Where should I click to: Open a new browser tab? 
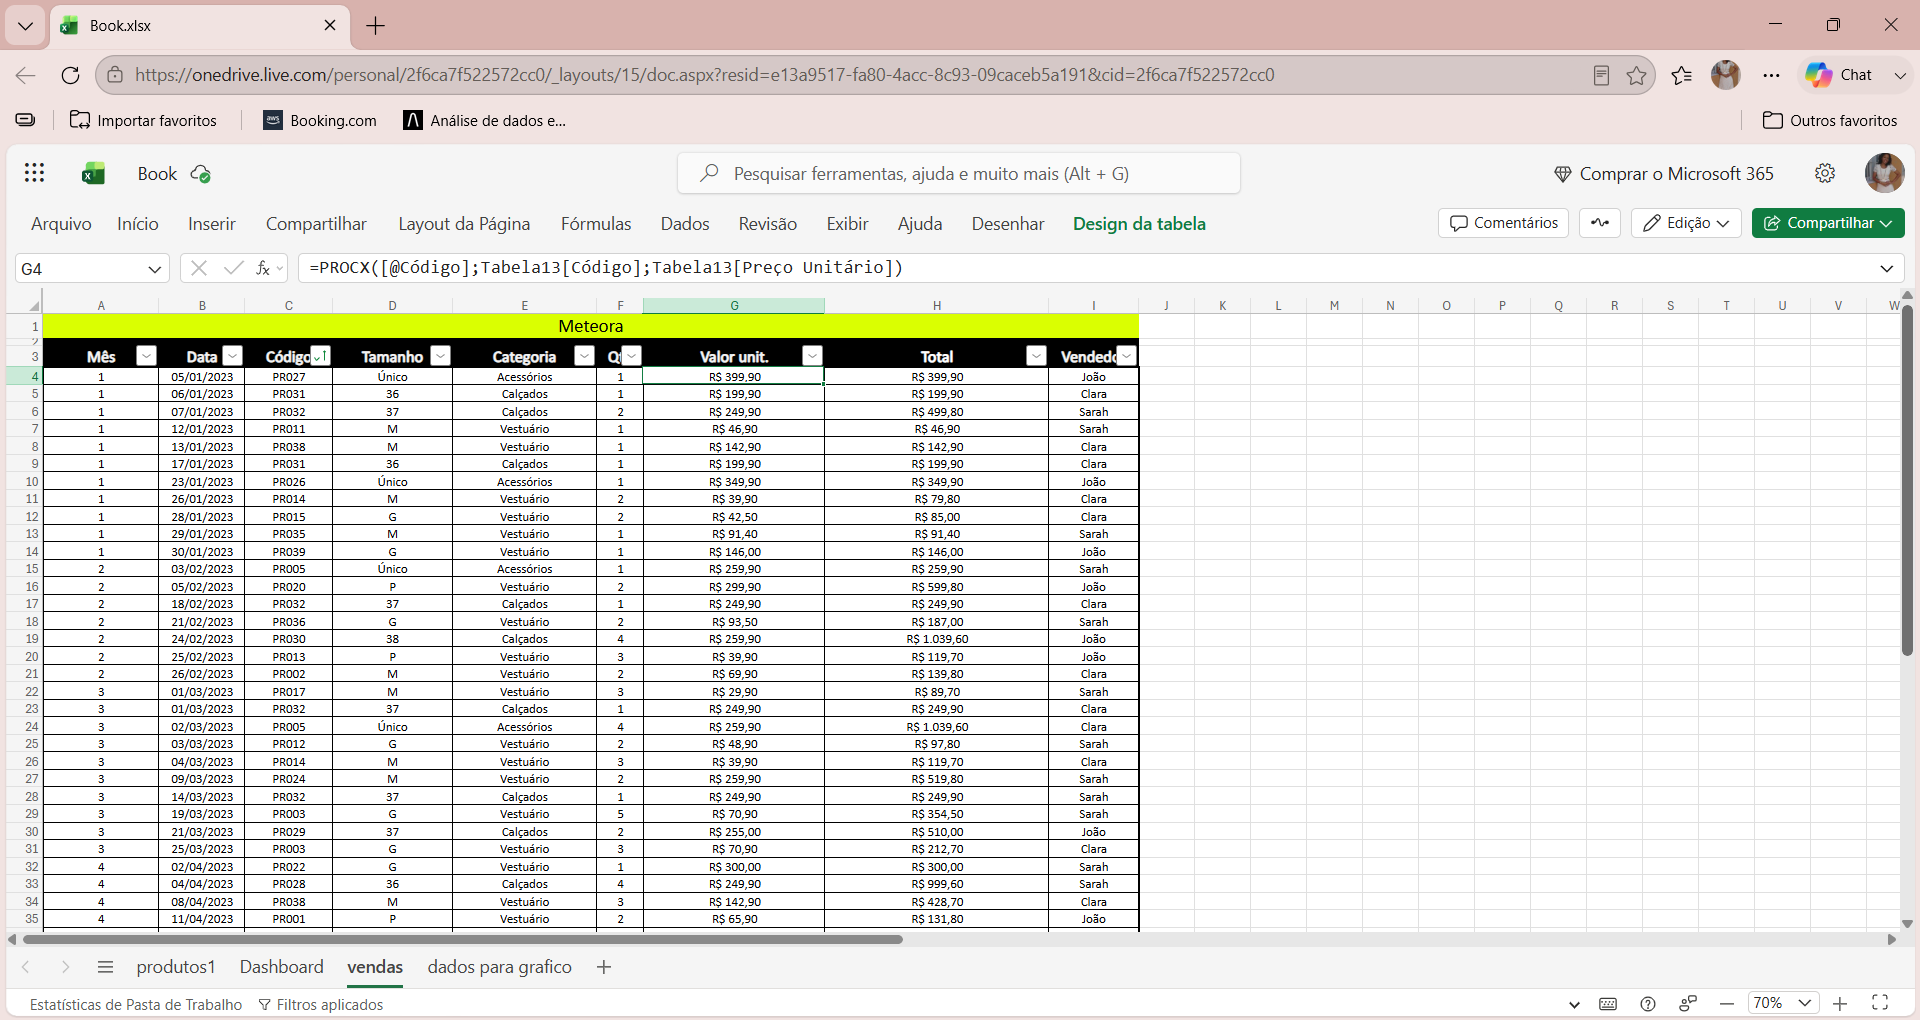click(376, 26)
